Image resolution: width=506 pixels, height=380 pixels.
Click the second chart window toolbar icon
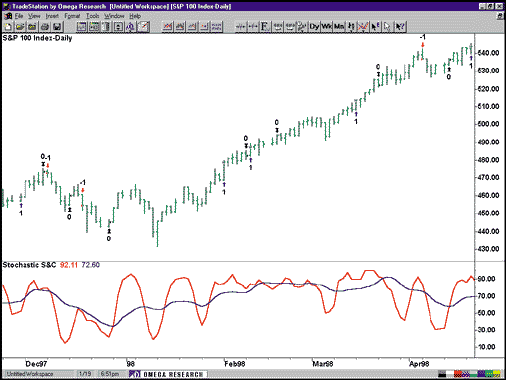coord(94,27)
